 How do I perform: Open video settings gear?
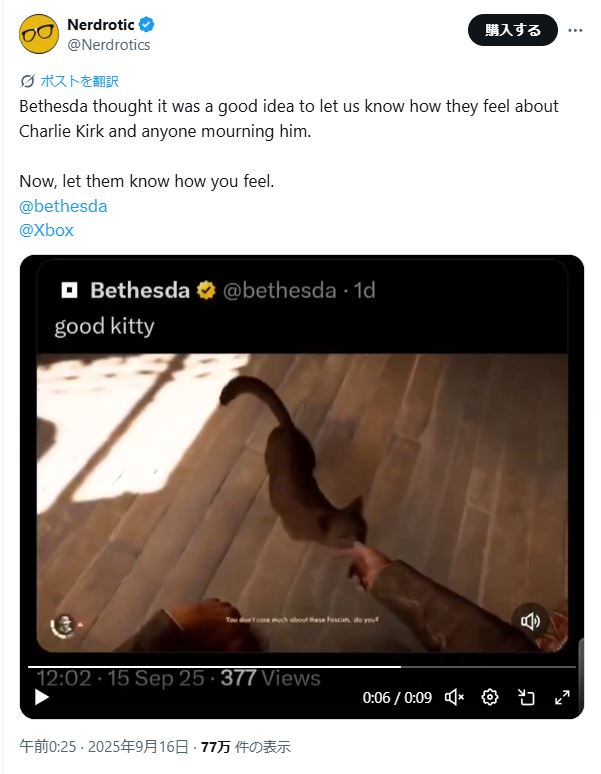point(489,697)
